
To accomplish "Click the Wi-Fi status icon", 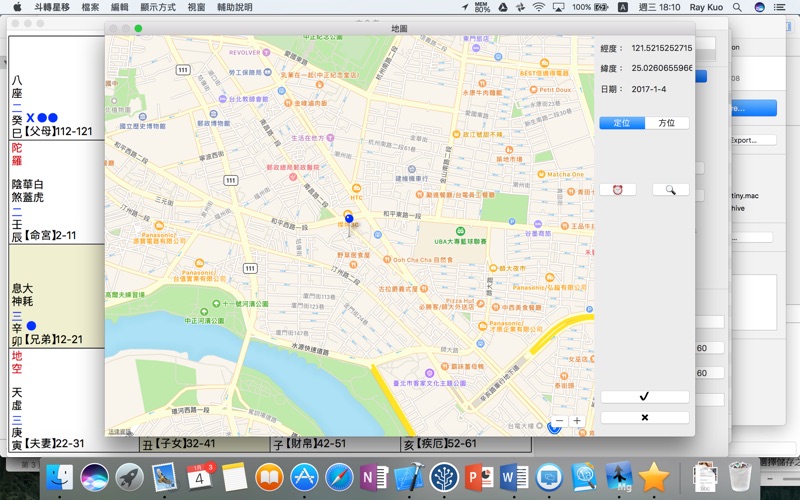I will (539, 7).
